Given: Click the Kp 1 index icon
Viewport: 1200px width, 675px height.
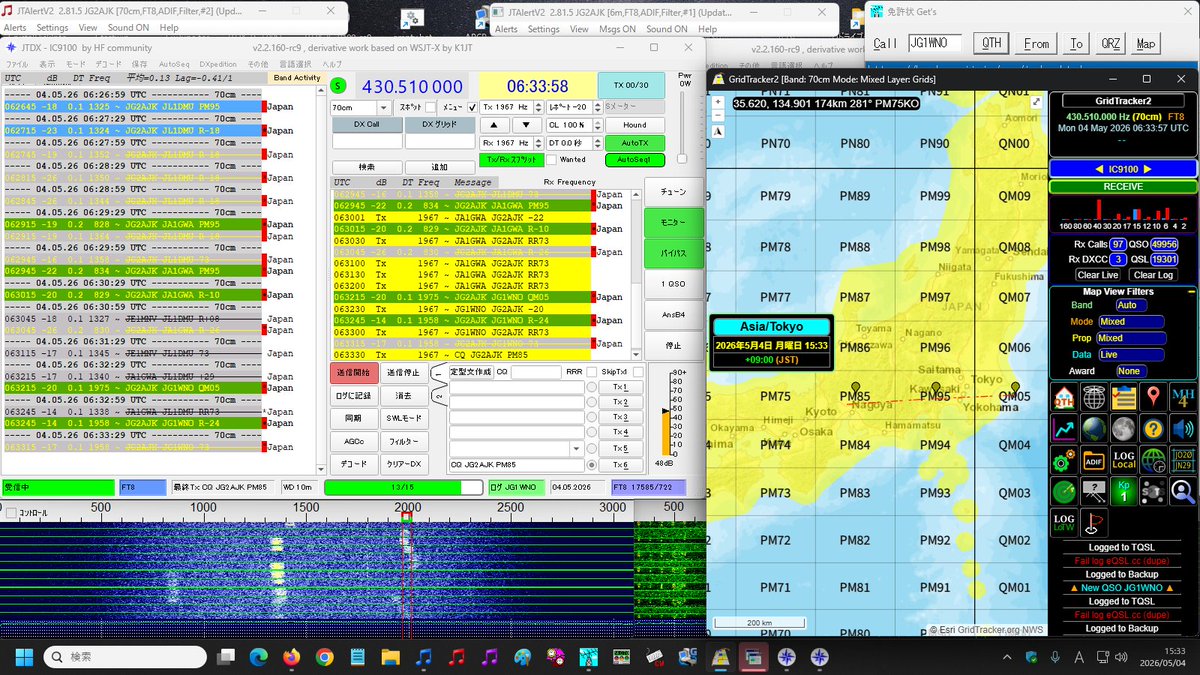Looking at the screenshot, I should [x=1124, y=491].
